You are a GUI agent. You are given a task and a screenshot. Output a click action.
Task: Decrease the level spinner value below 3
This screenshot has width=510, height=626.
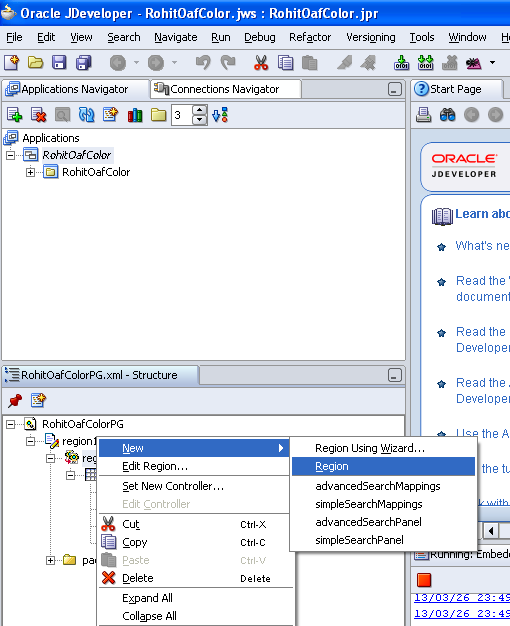click(200, 120)
